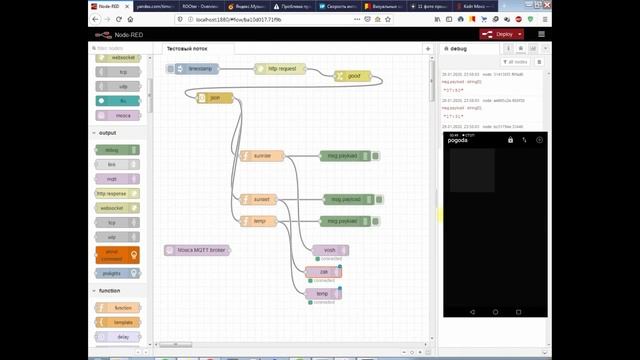Open the info sidebar tab icon
Screen dimensions: 640x360
pyautogui.click(x=508, y=49)
